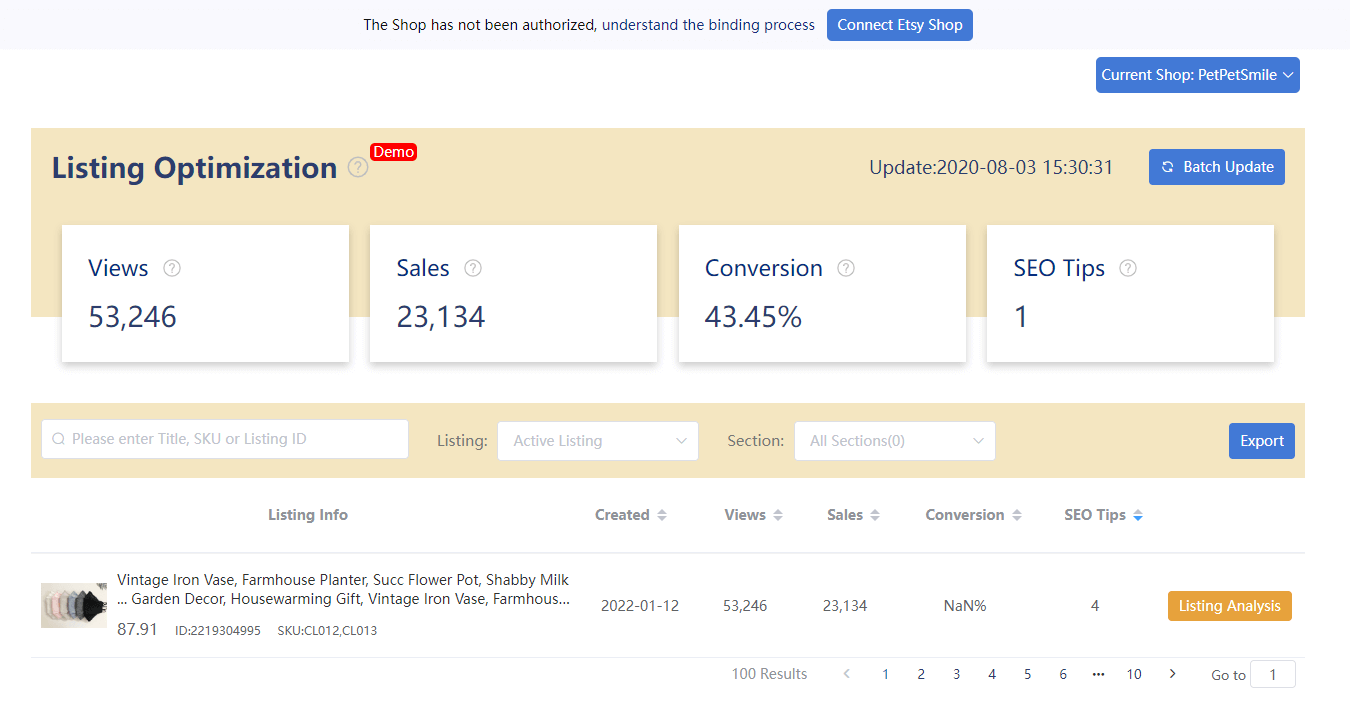Click the search magnifier in the search box
This screenshot has height=710, width=1350.
[x=58, y=439]
